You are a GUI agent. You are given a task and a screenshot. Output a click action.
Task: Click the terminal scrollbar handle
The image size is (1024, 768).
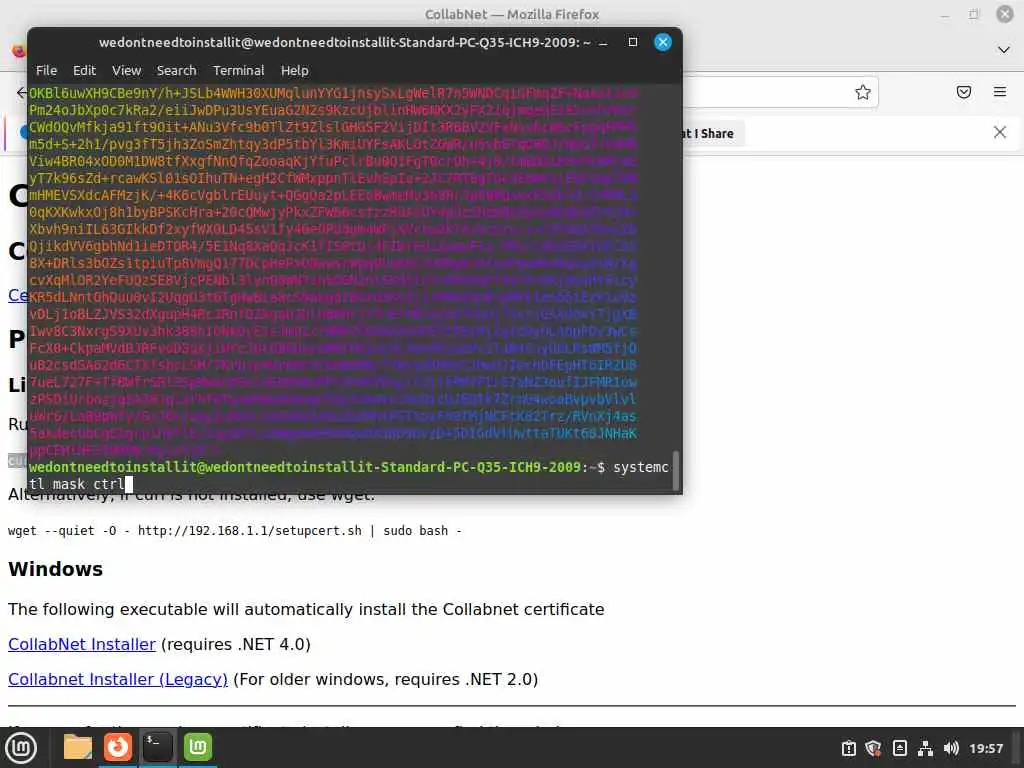tap(676, 470)
